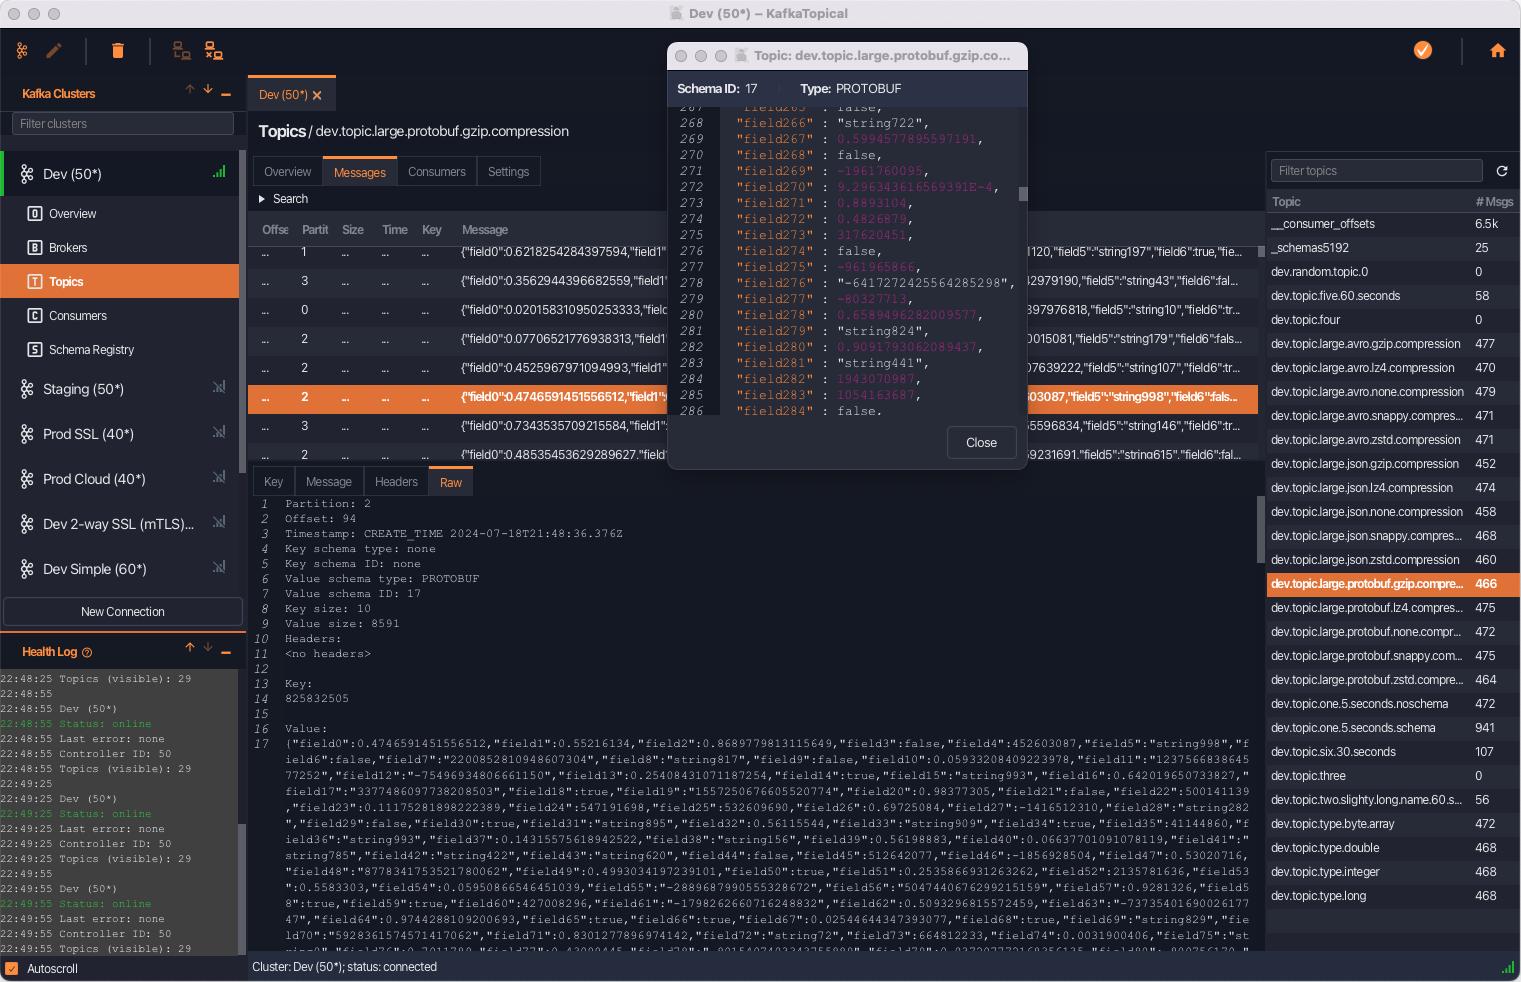Click the Health Log scrollbar thumb
The width and height of the screenshot is (1521, 982).
tap(242, 887)
